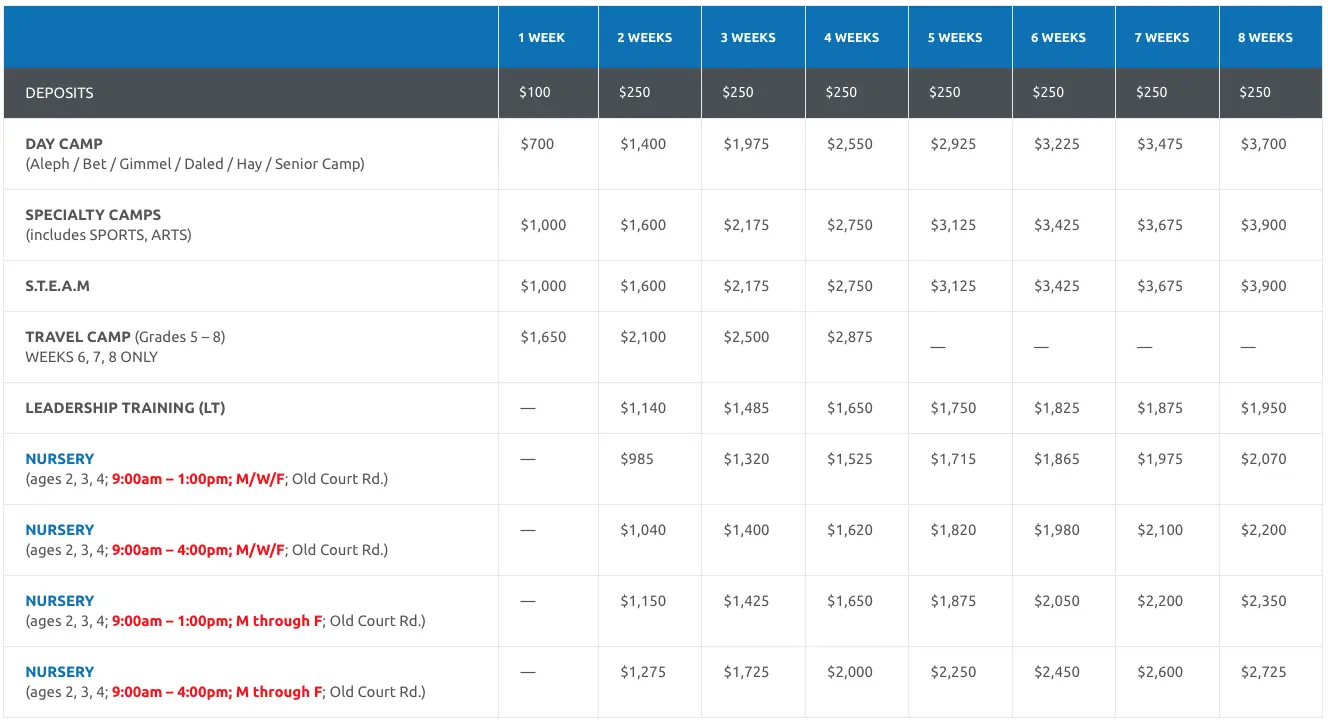Click Nursery 9:00am–4:00pm M through F link
Viewport: 1328px width, 722px height.
pyautogui.click(x=59, y=672)
